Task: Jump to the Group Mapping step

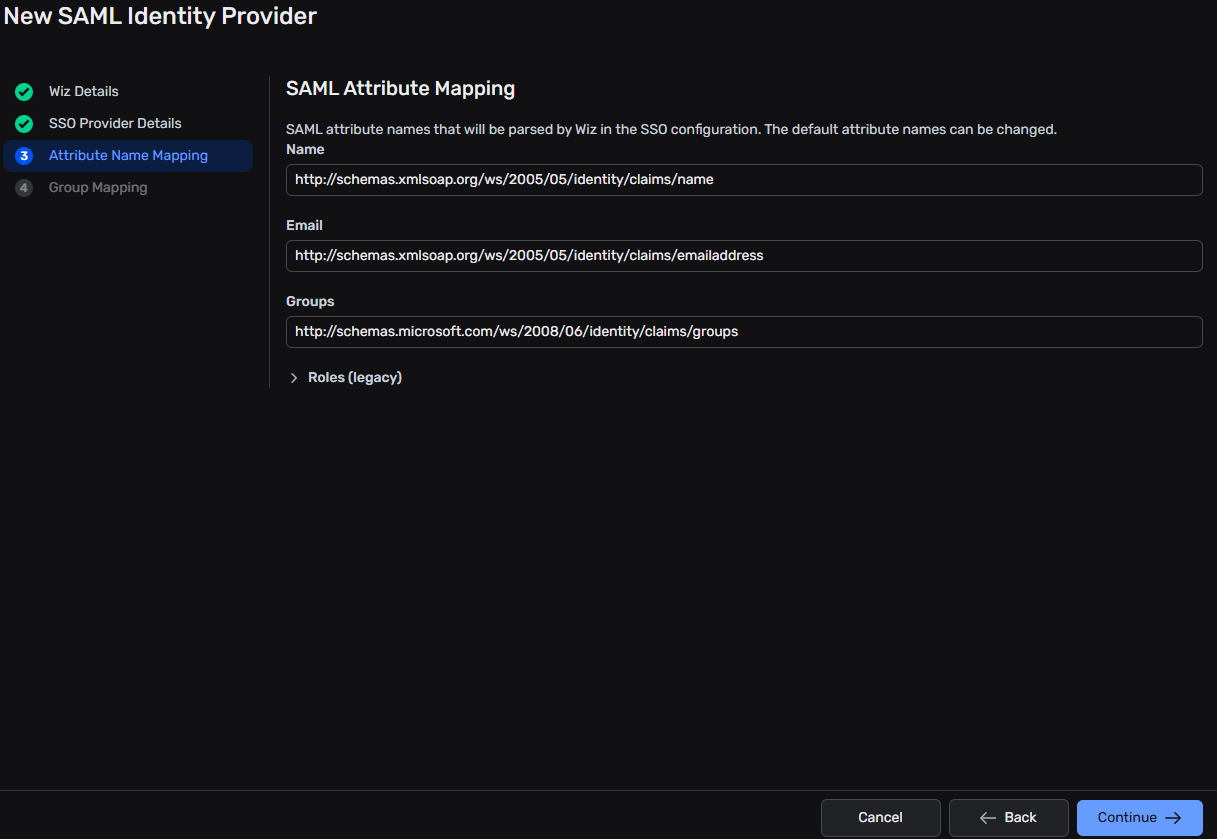Action: pyautogui.click(x=98, y=188)
